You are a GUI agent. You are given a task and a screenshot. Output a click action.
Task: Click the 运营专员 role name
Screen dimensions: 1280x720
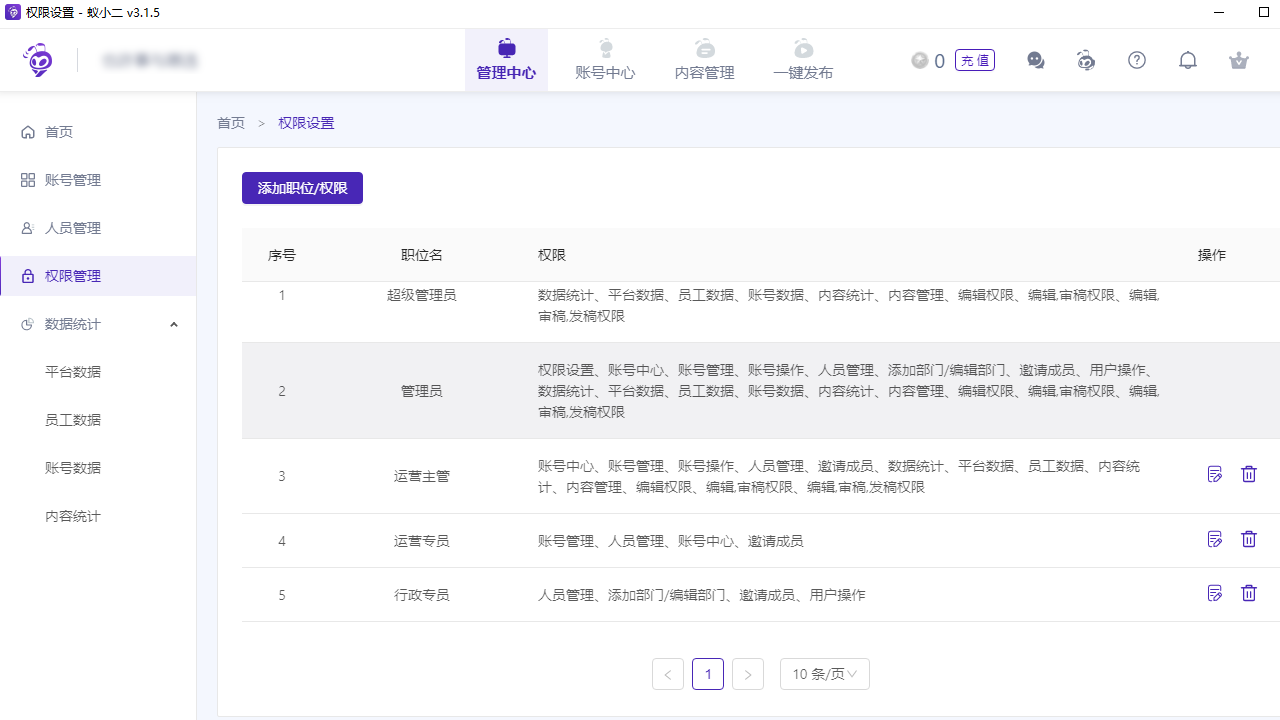422,541
